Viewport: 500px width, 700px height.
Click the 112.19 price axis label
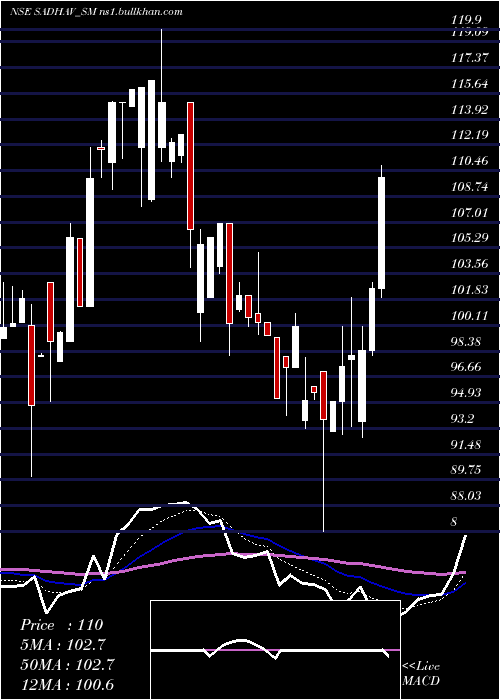pyautogui.click(x=469, y=135)
